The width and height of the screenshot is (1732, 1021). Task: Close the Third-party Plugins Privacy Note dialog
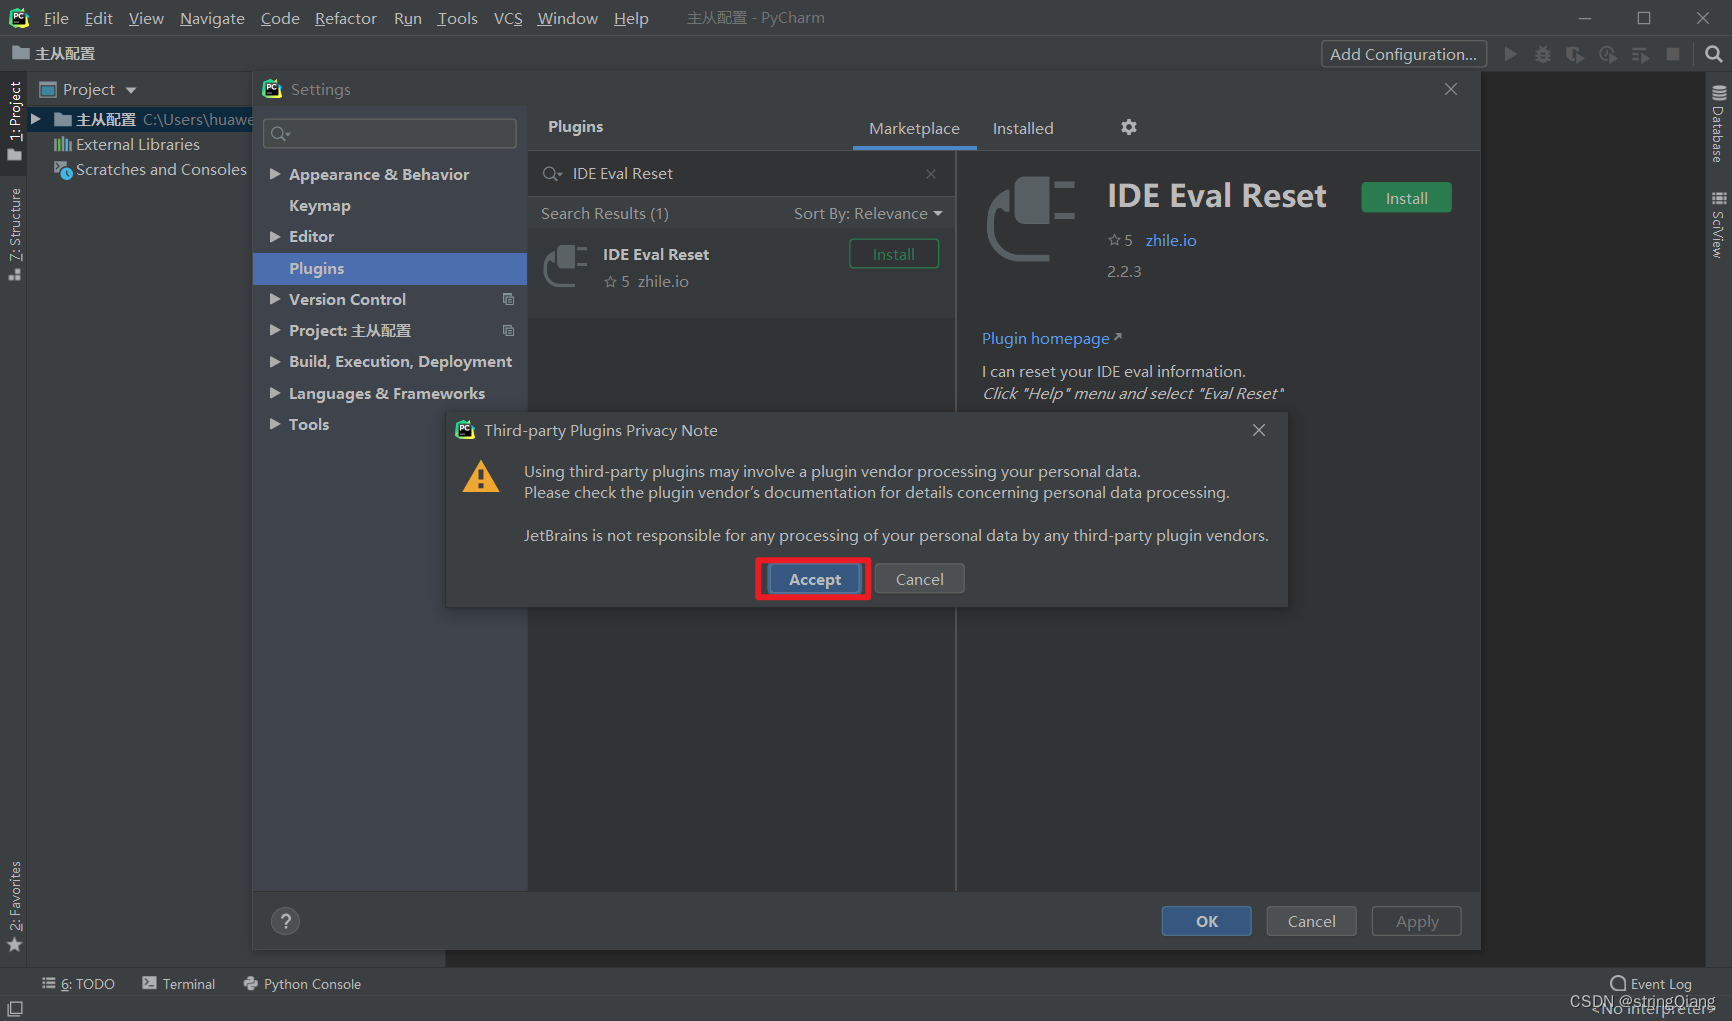click(1259, 430)
